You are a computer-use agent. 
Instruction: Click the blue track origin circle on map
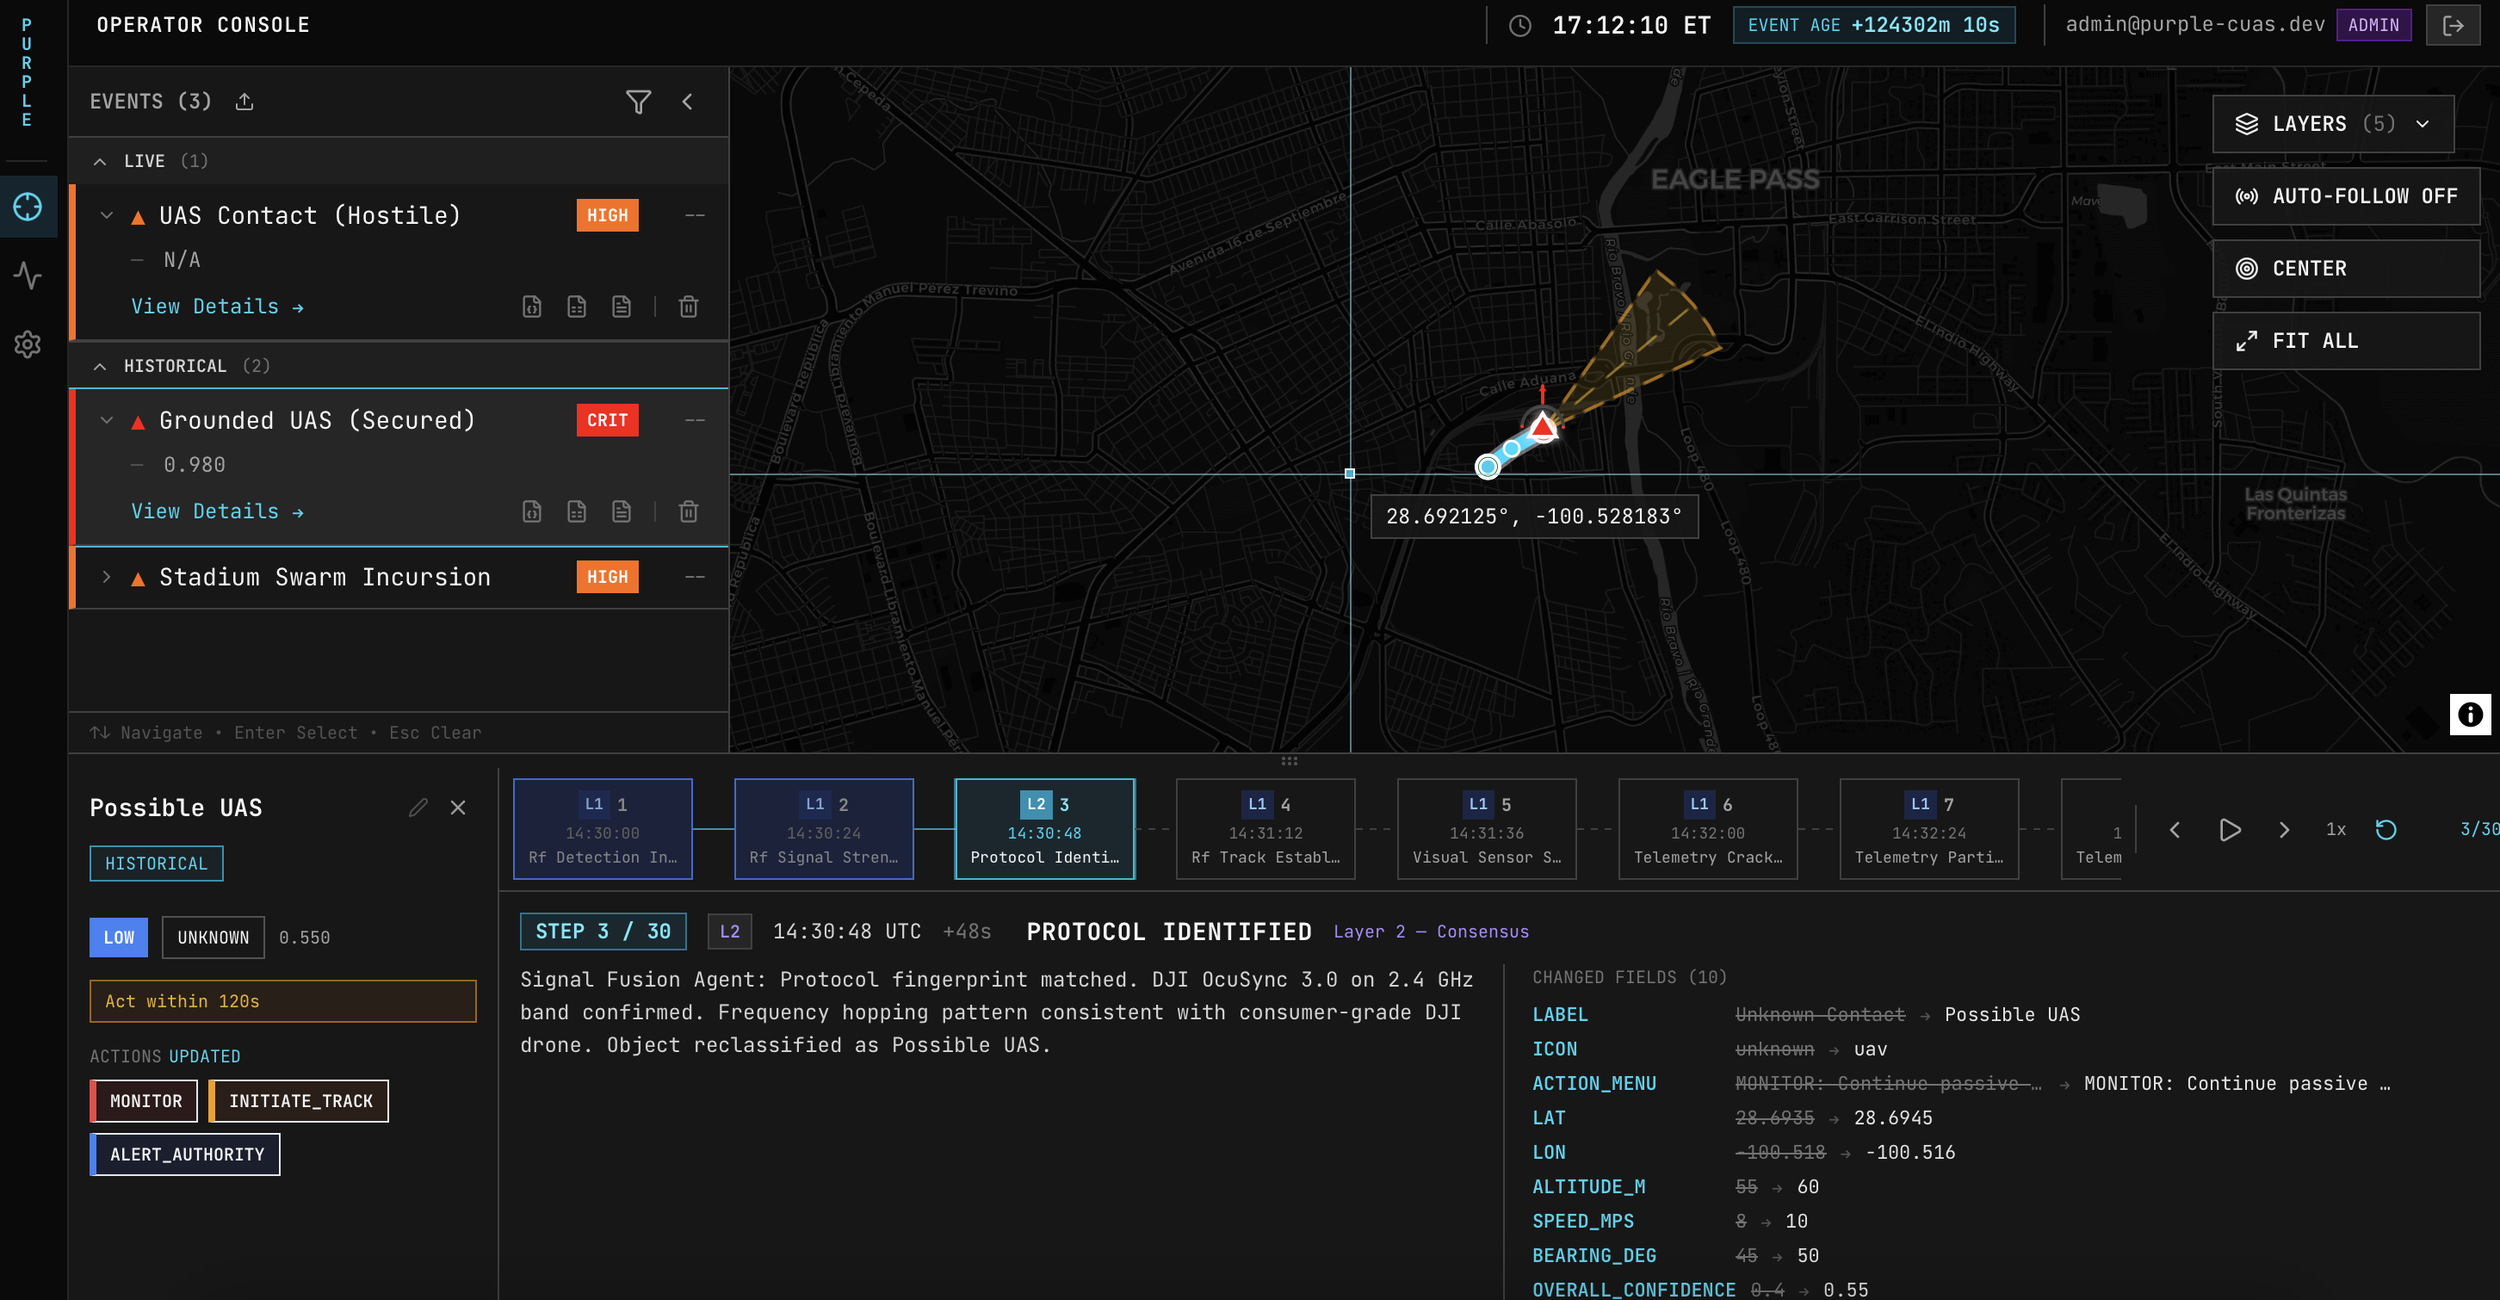[1488, 466]
